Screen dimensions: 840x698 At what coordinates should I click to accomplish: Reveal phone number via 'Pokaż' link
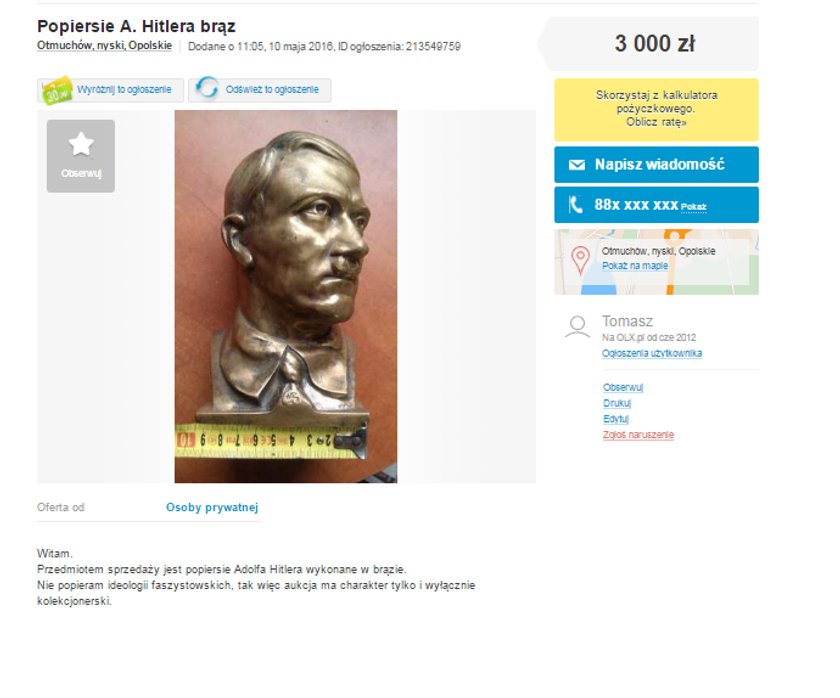pyautogui.click(x=693, y=207)
